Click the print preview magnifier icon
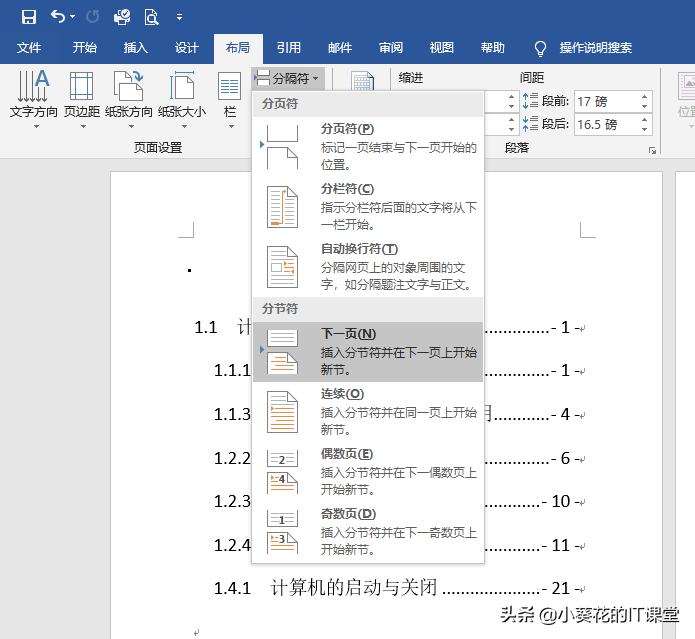This screenshot has height=639, width=695. pos(151,17)
